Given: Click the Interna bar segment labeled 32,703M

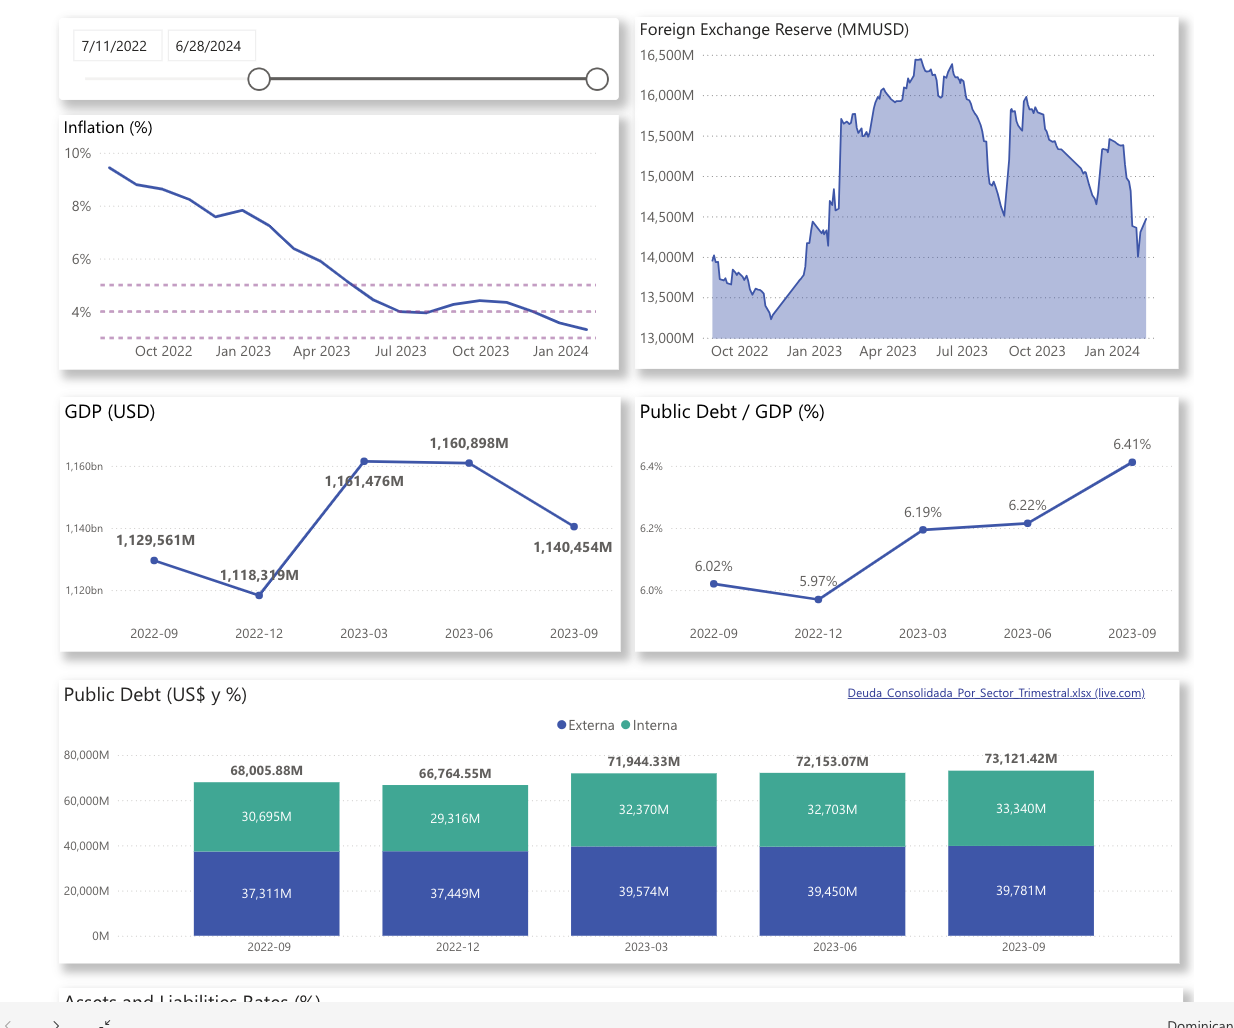Looking at the screenshot, I should 832,810.
